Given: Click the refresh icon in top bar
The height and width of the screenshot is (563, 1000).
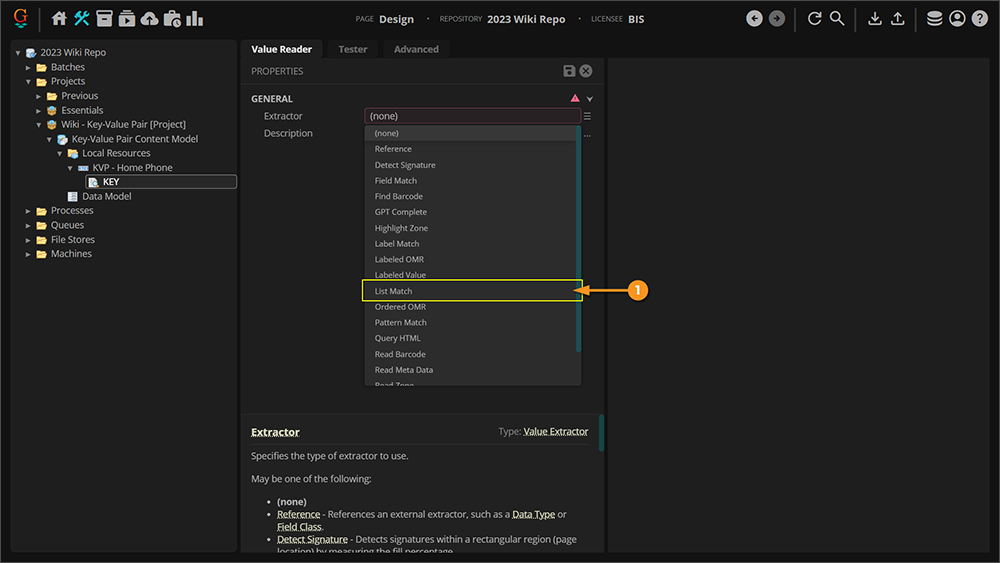Looking at the screenshot, I should click(814, 18).
